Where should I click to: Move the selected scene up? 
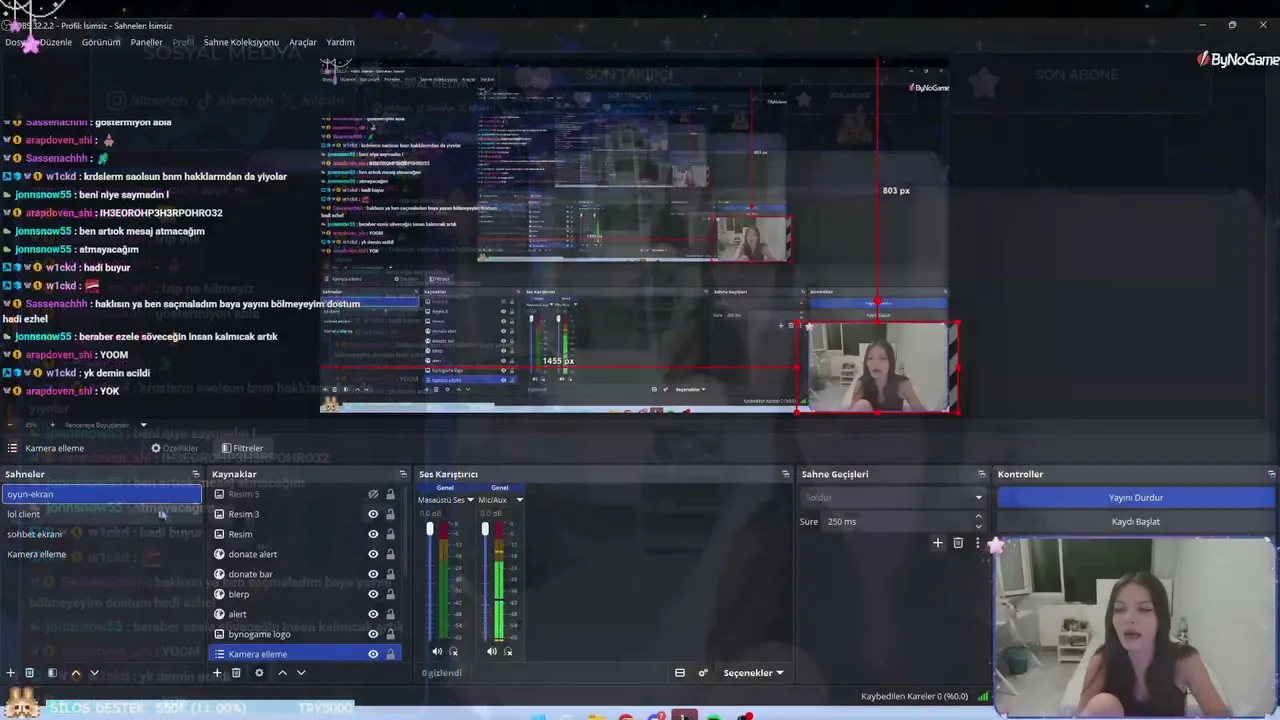76,673
